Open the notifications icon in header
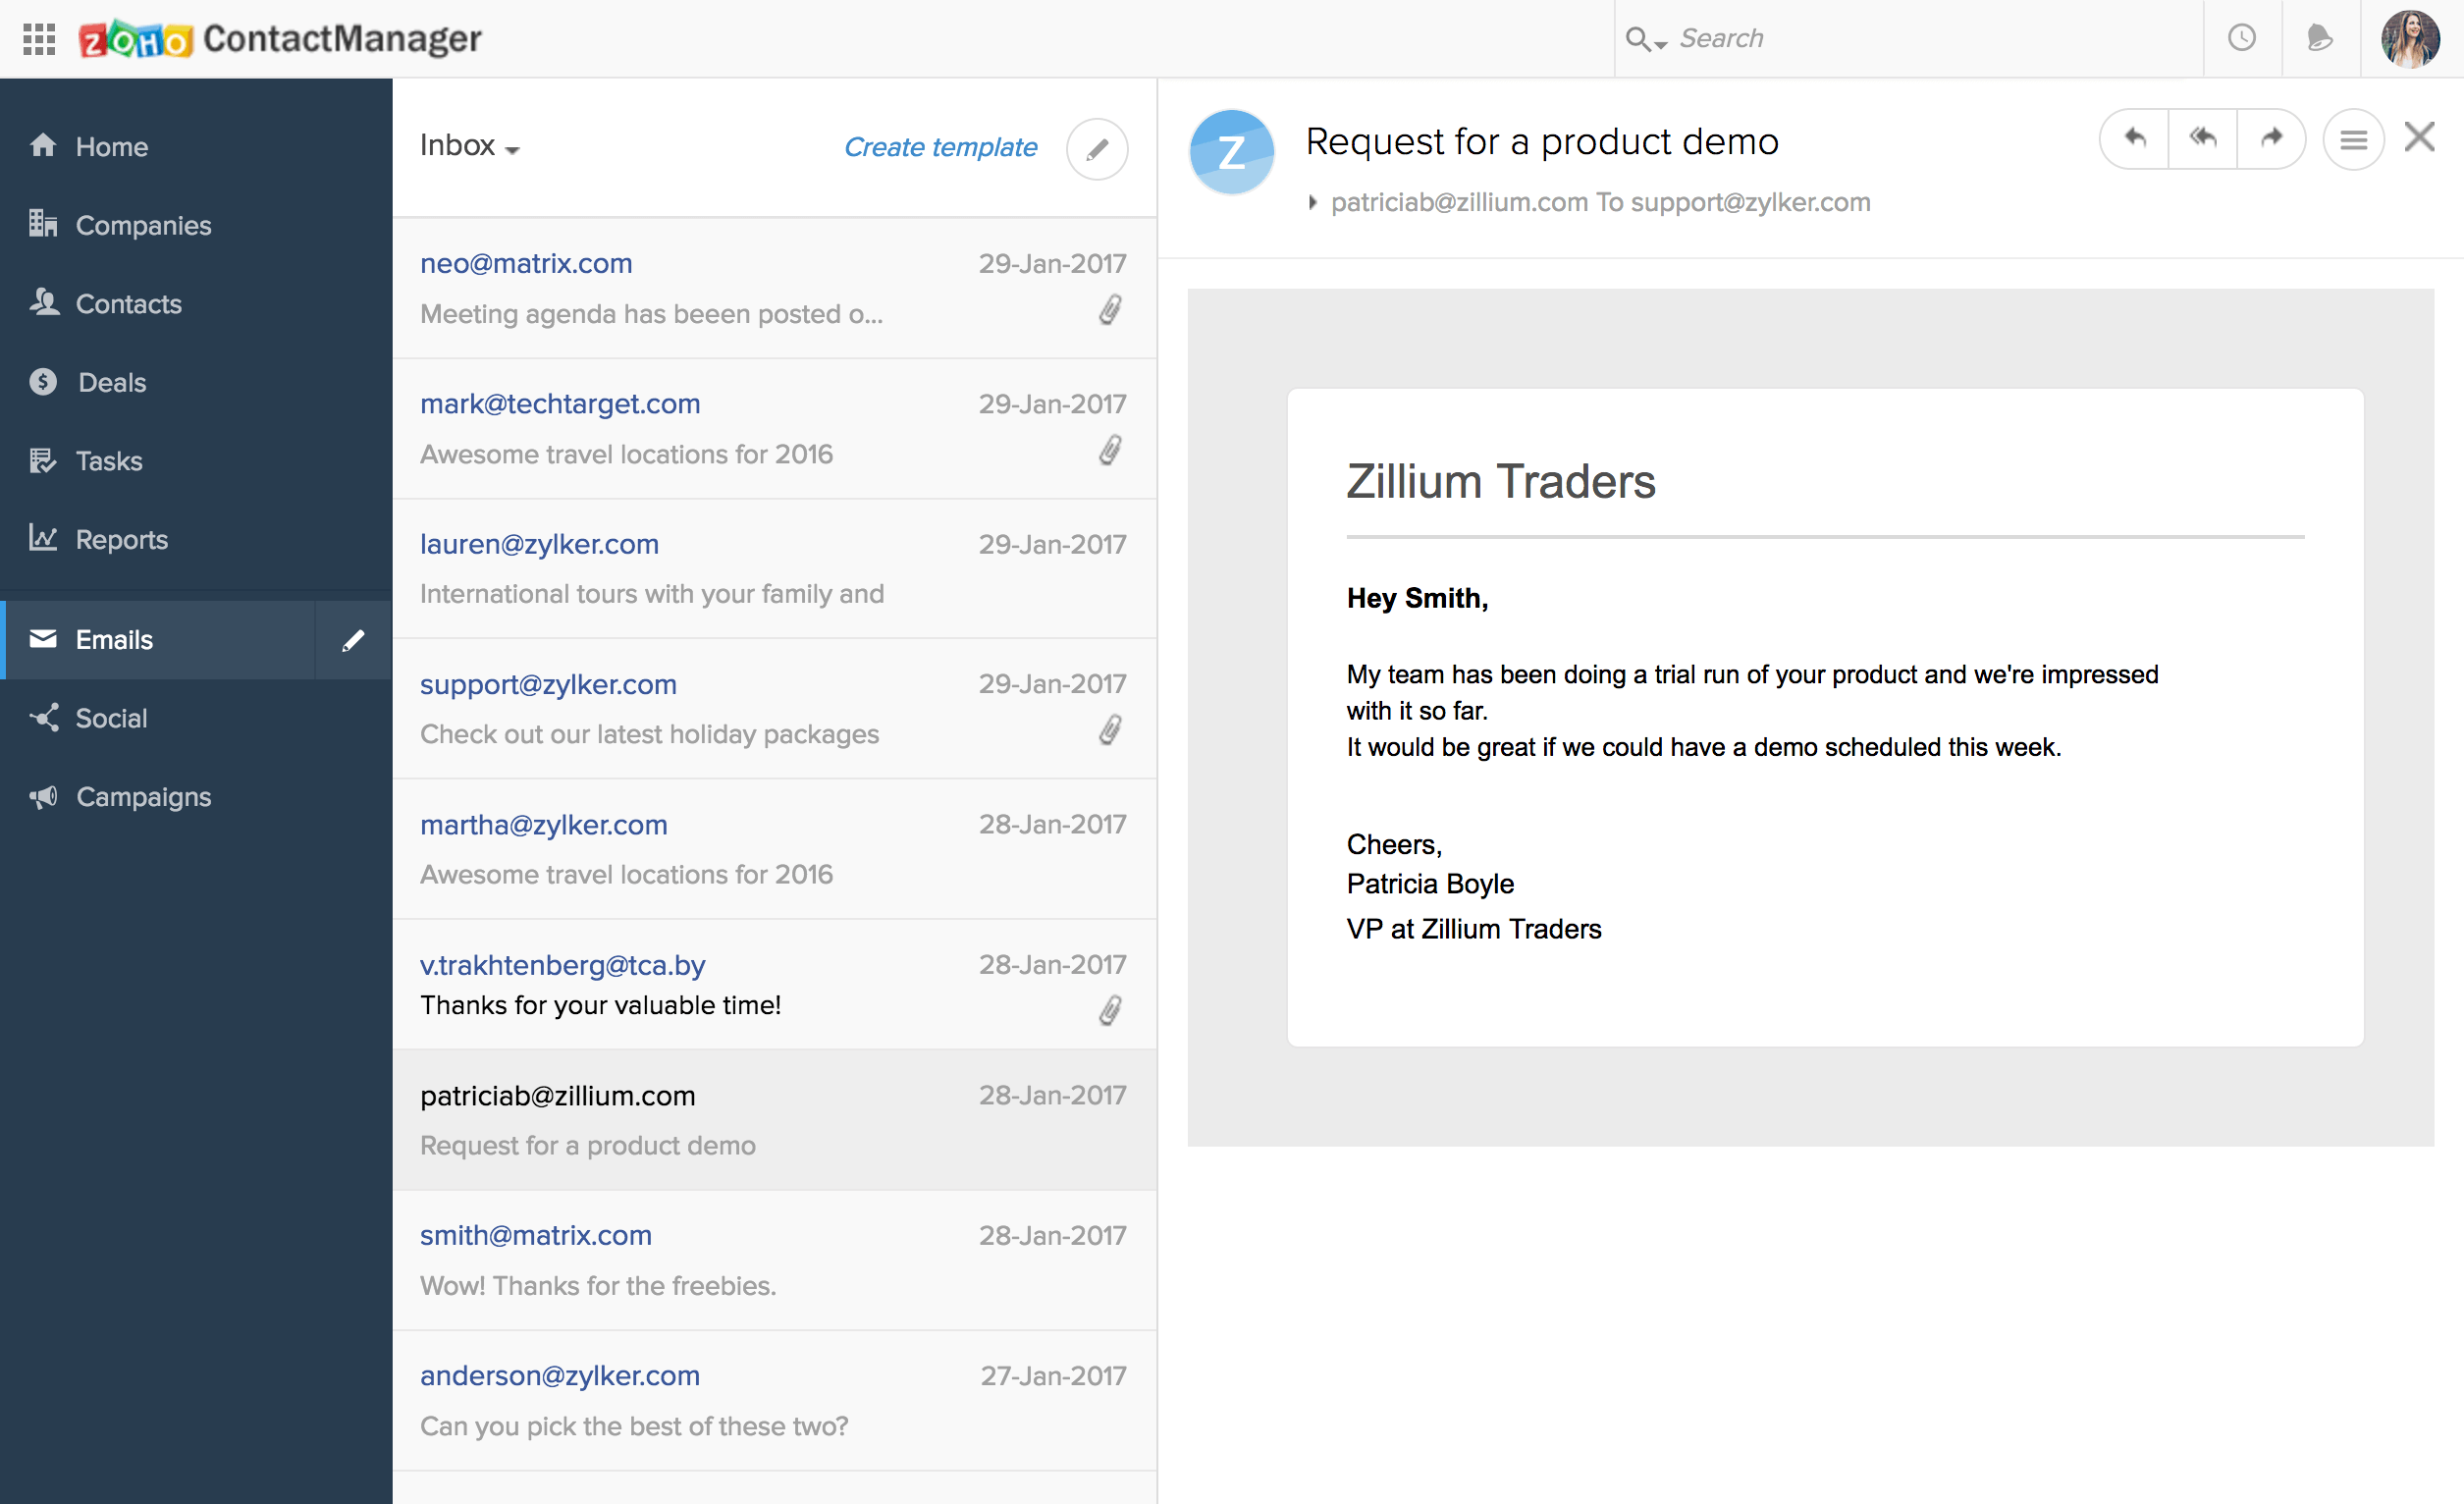2464x1504 pixels. 2320,38
